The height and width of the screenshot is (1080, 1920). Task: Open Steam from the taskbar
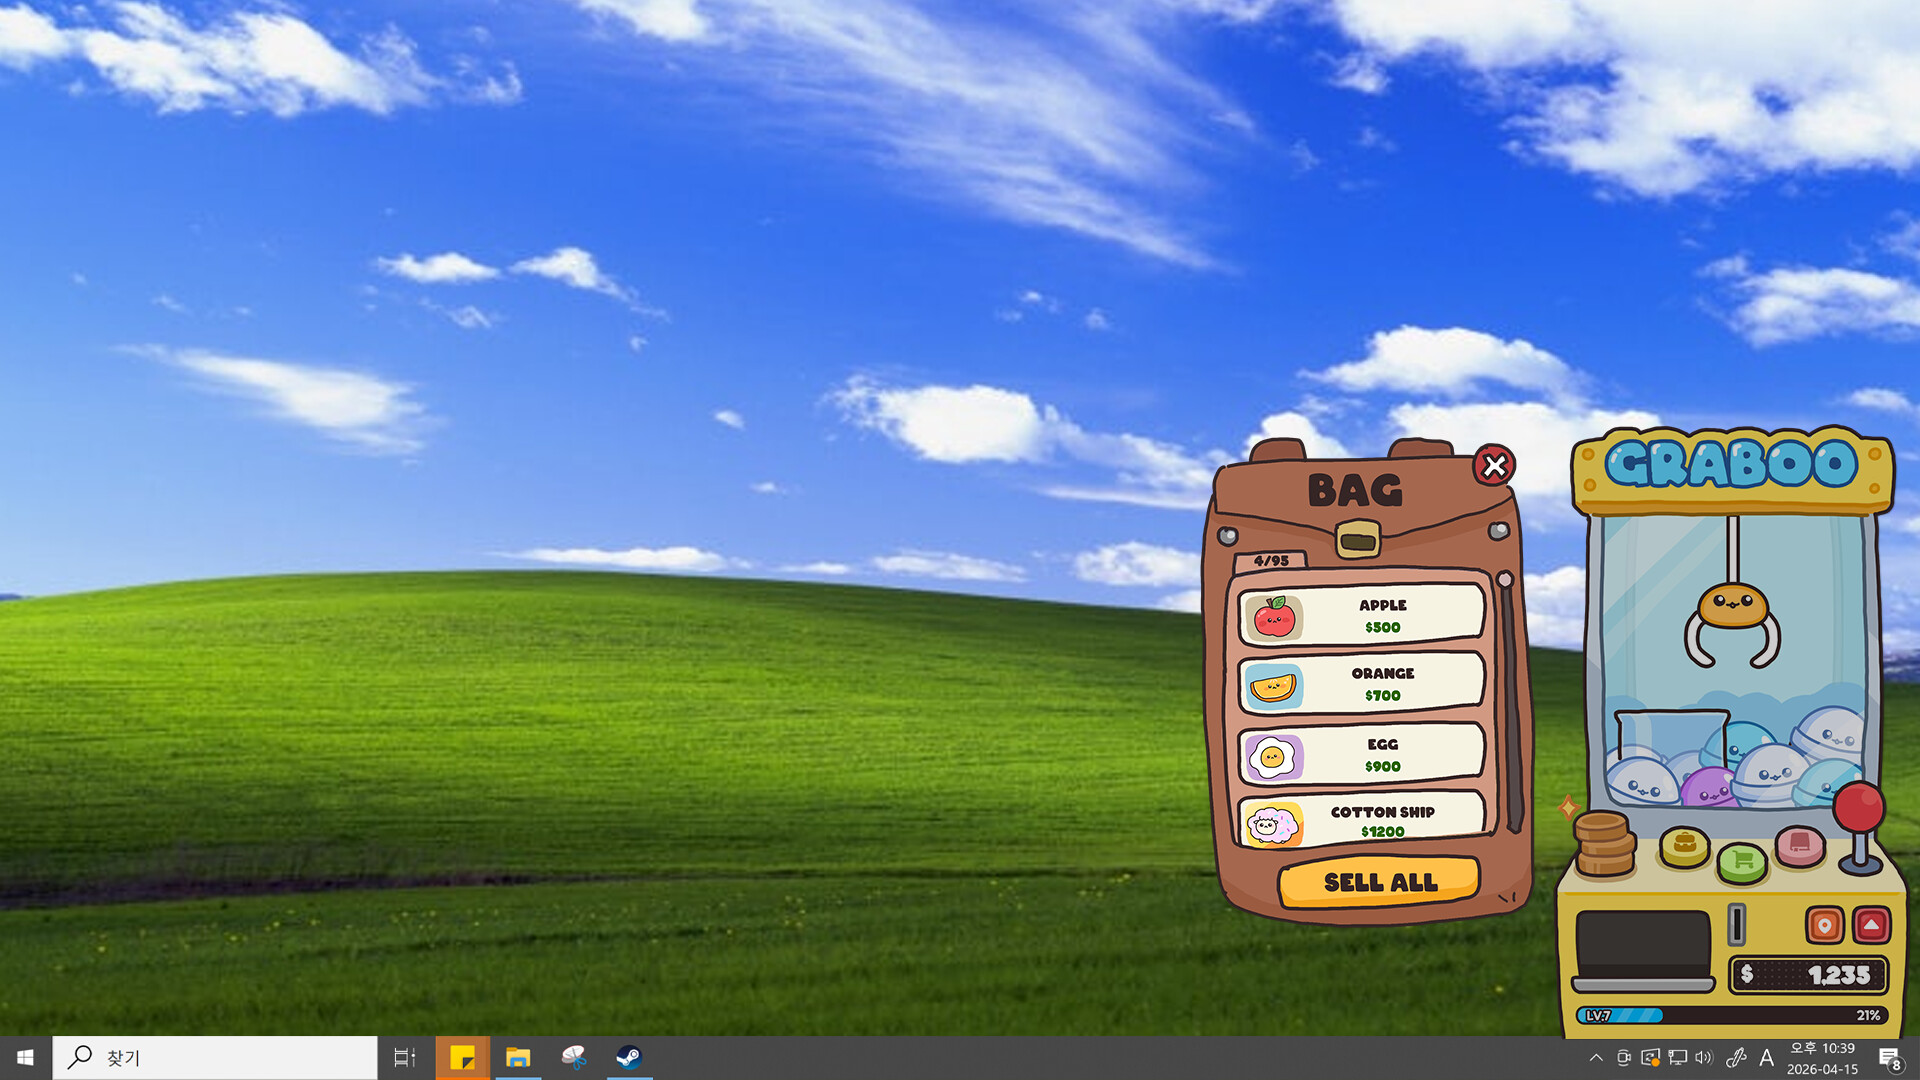coord(629,1058)
